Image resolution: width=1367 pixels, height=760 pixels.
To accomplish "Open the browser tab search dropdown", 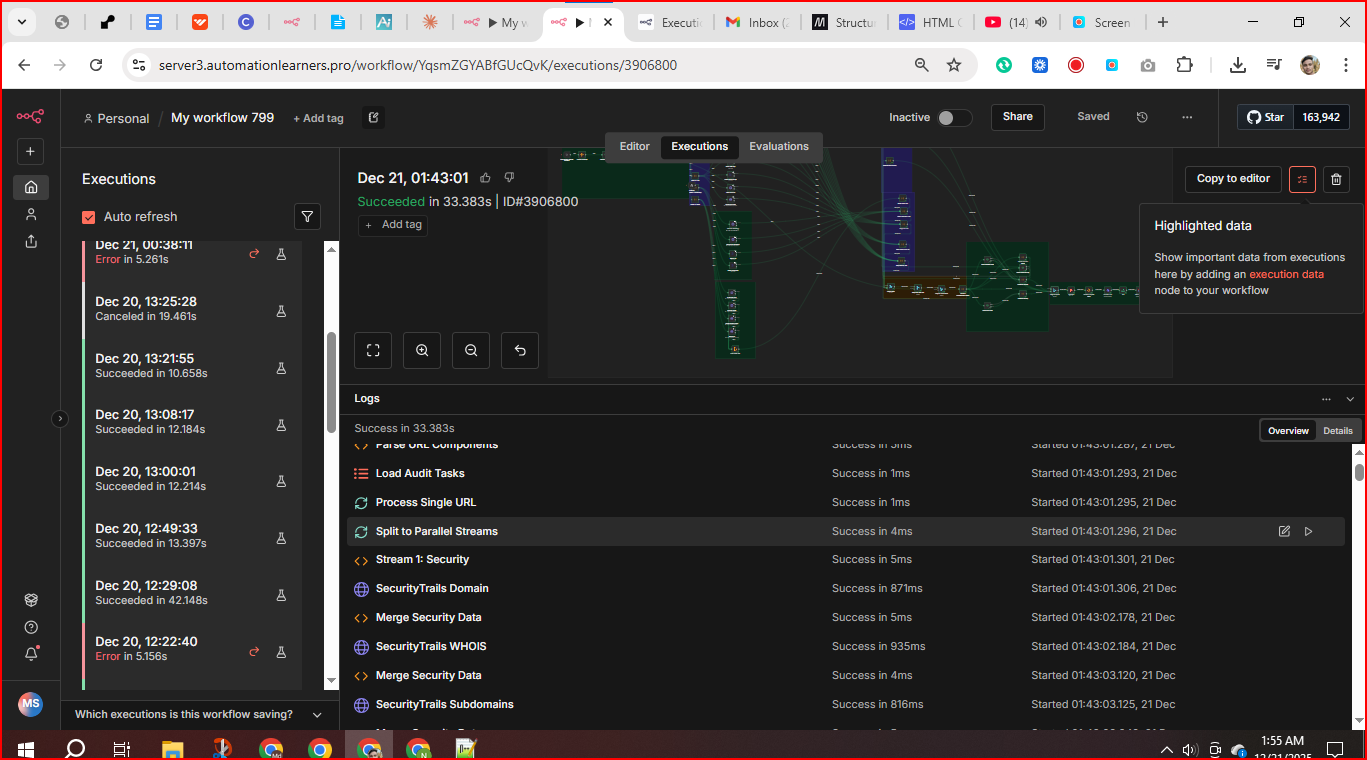I will 21,22.
